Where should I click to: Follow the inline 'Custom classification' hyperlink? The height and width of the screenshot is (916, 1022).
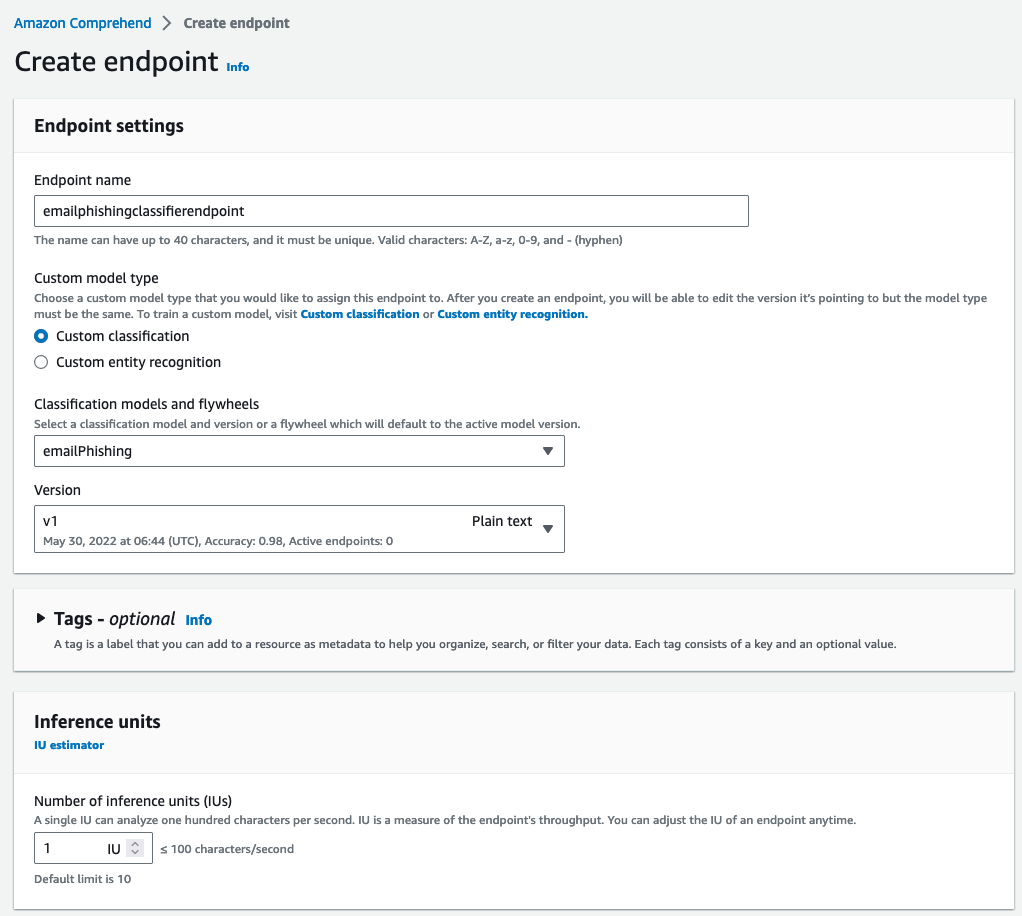point(360,314)
